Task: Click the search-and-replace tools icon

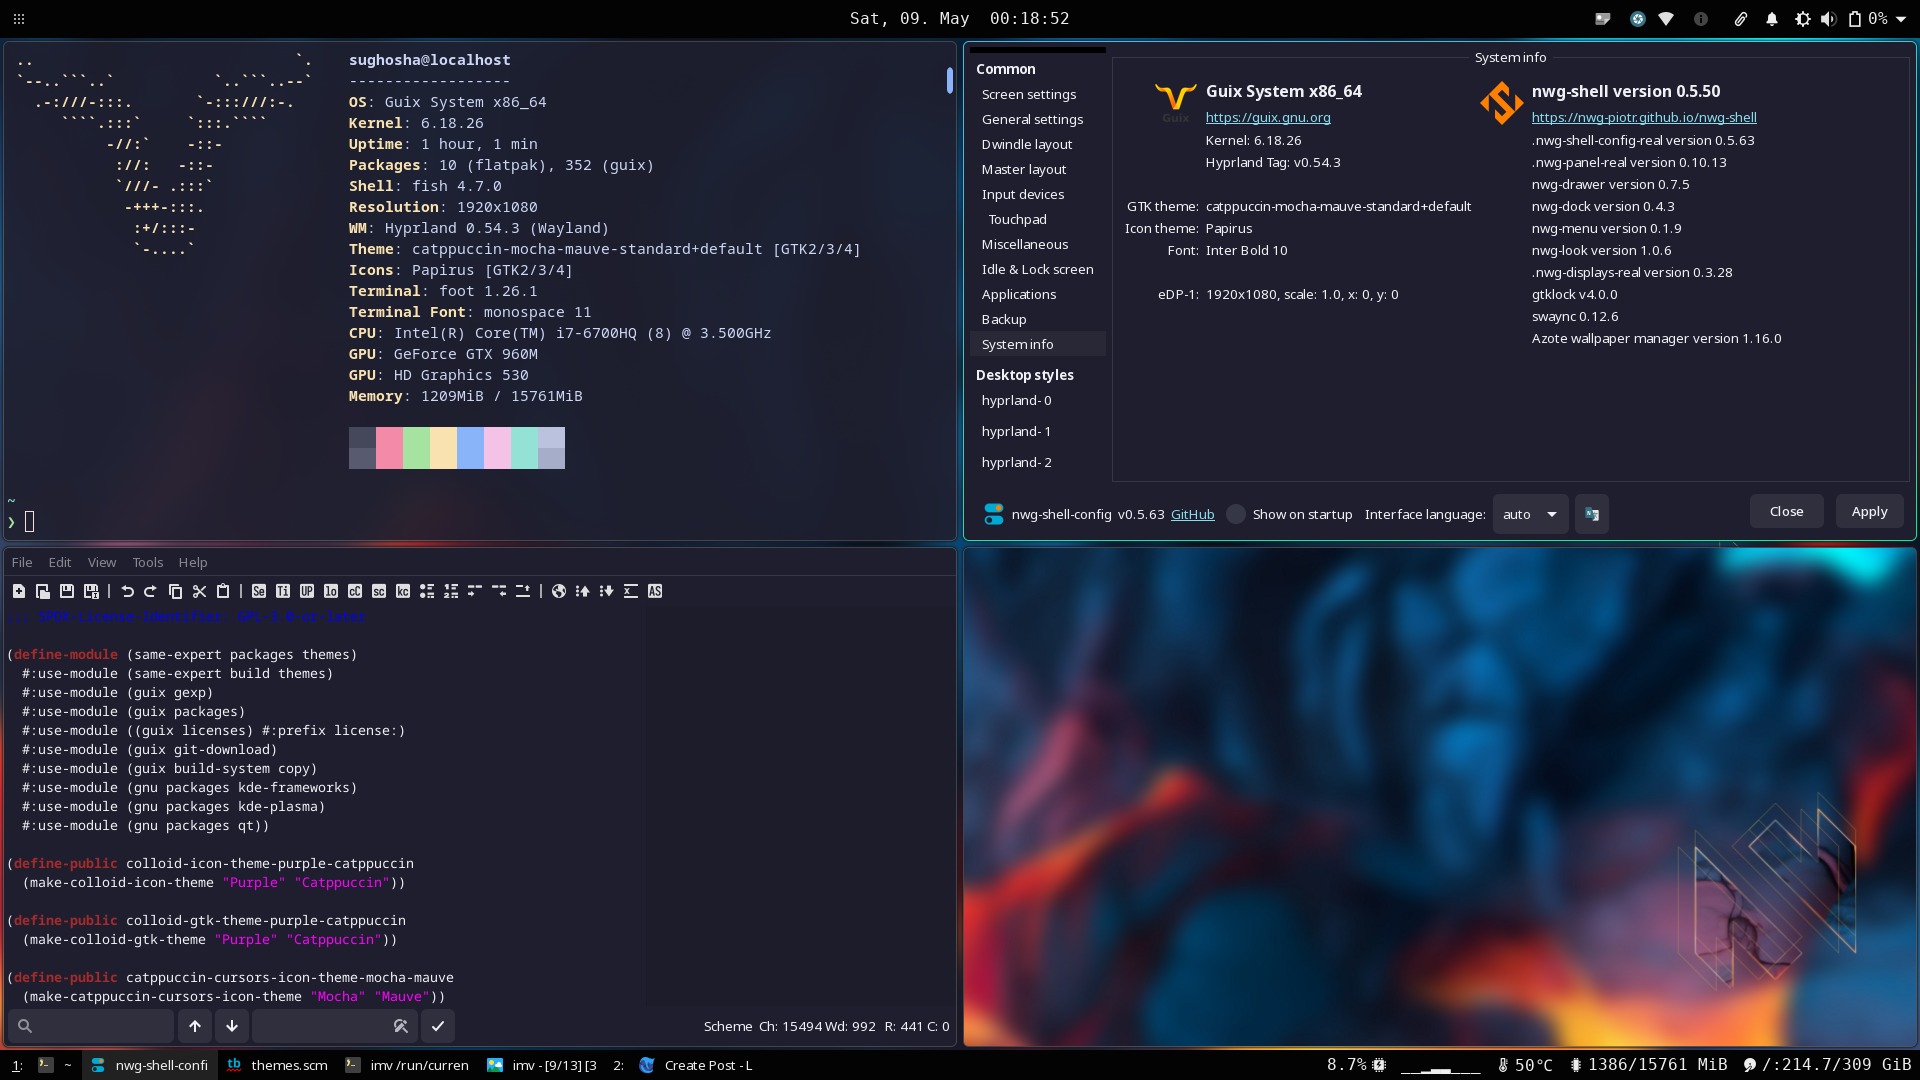Action: (x=401, y=1026)
